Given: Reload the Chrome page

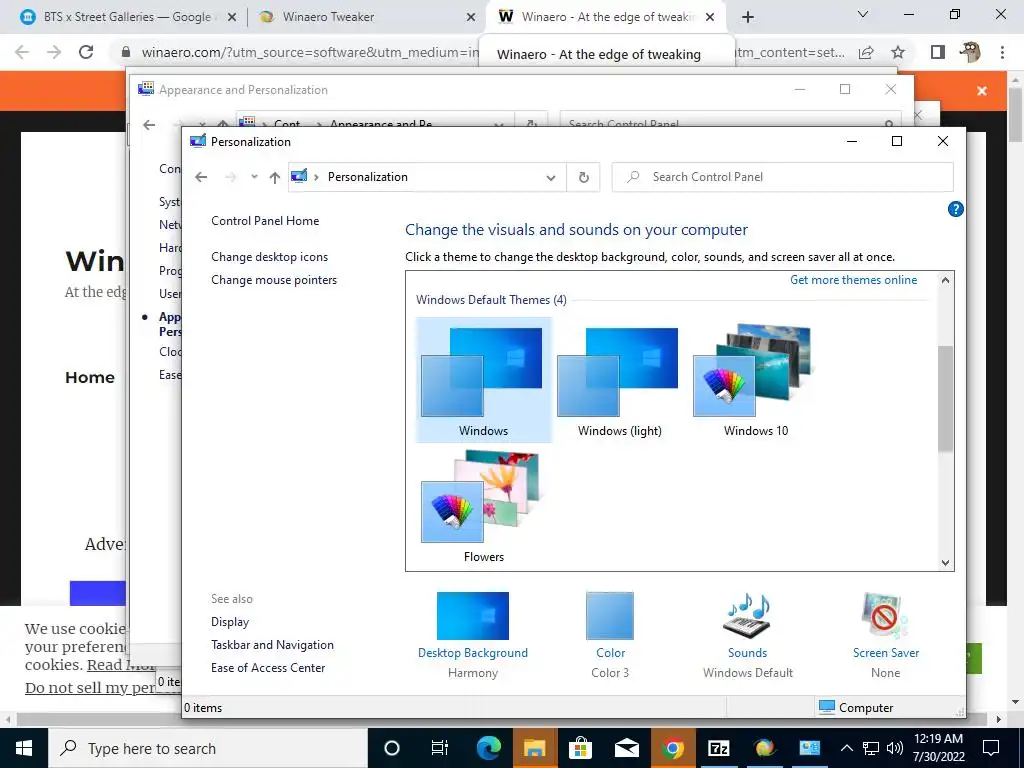Looking at the screenshot, I should [86, 52].
